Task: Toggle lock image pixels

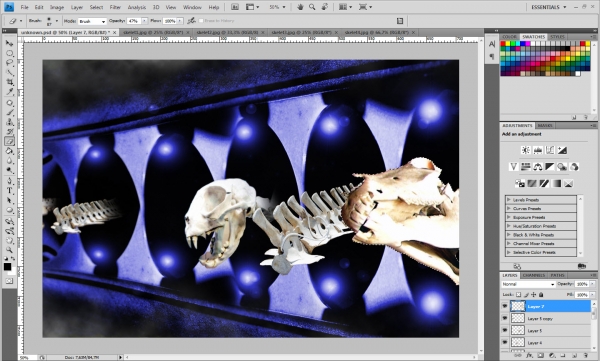Action: (526, 294)
